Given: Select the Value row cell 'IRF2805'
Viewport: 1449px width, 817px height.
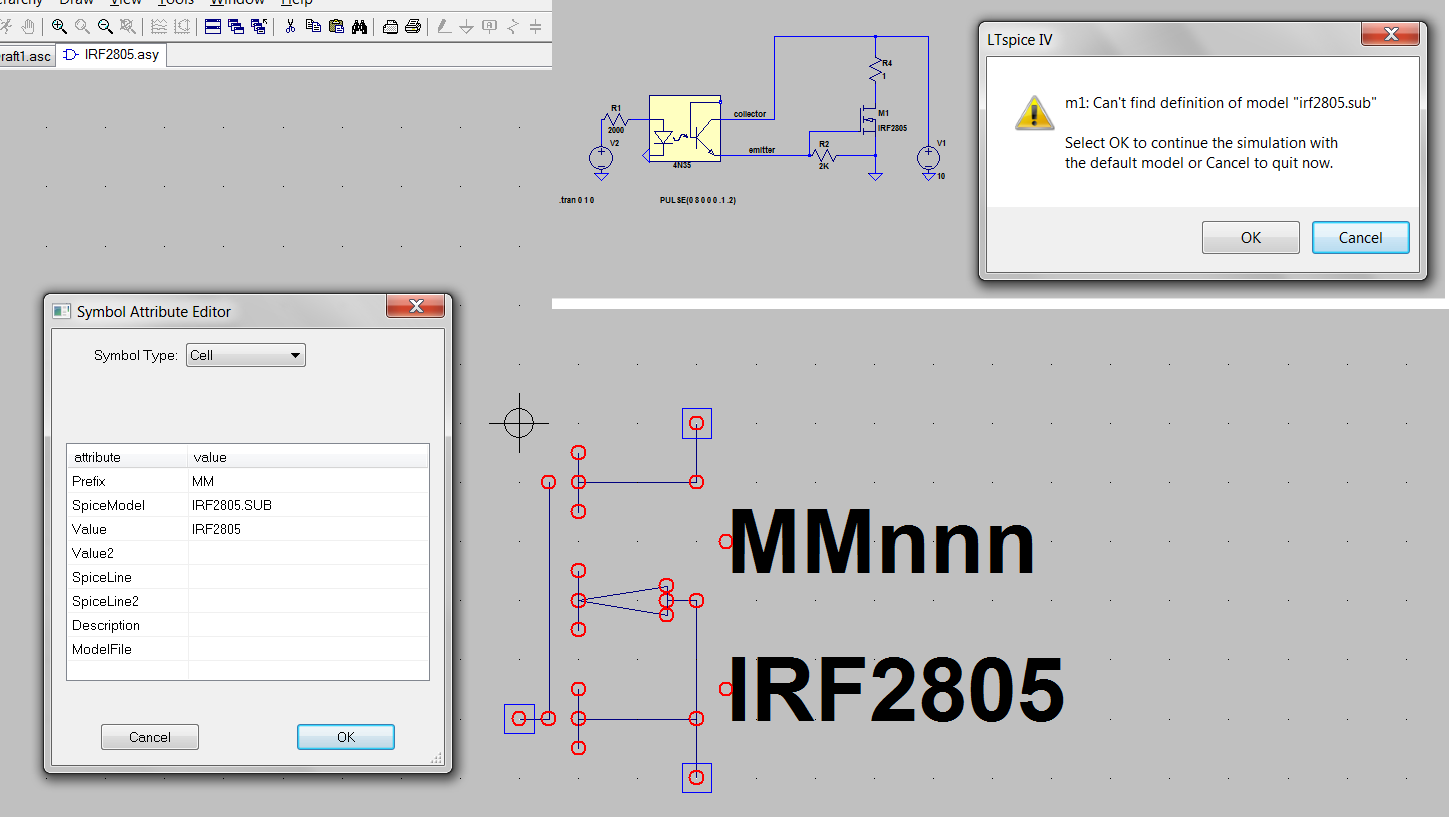Looking at the screenshot, I should pyautogui.click(x=309, y=529).
